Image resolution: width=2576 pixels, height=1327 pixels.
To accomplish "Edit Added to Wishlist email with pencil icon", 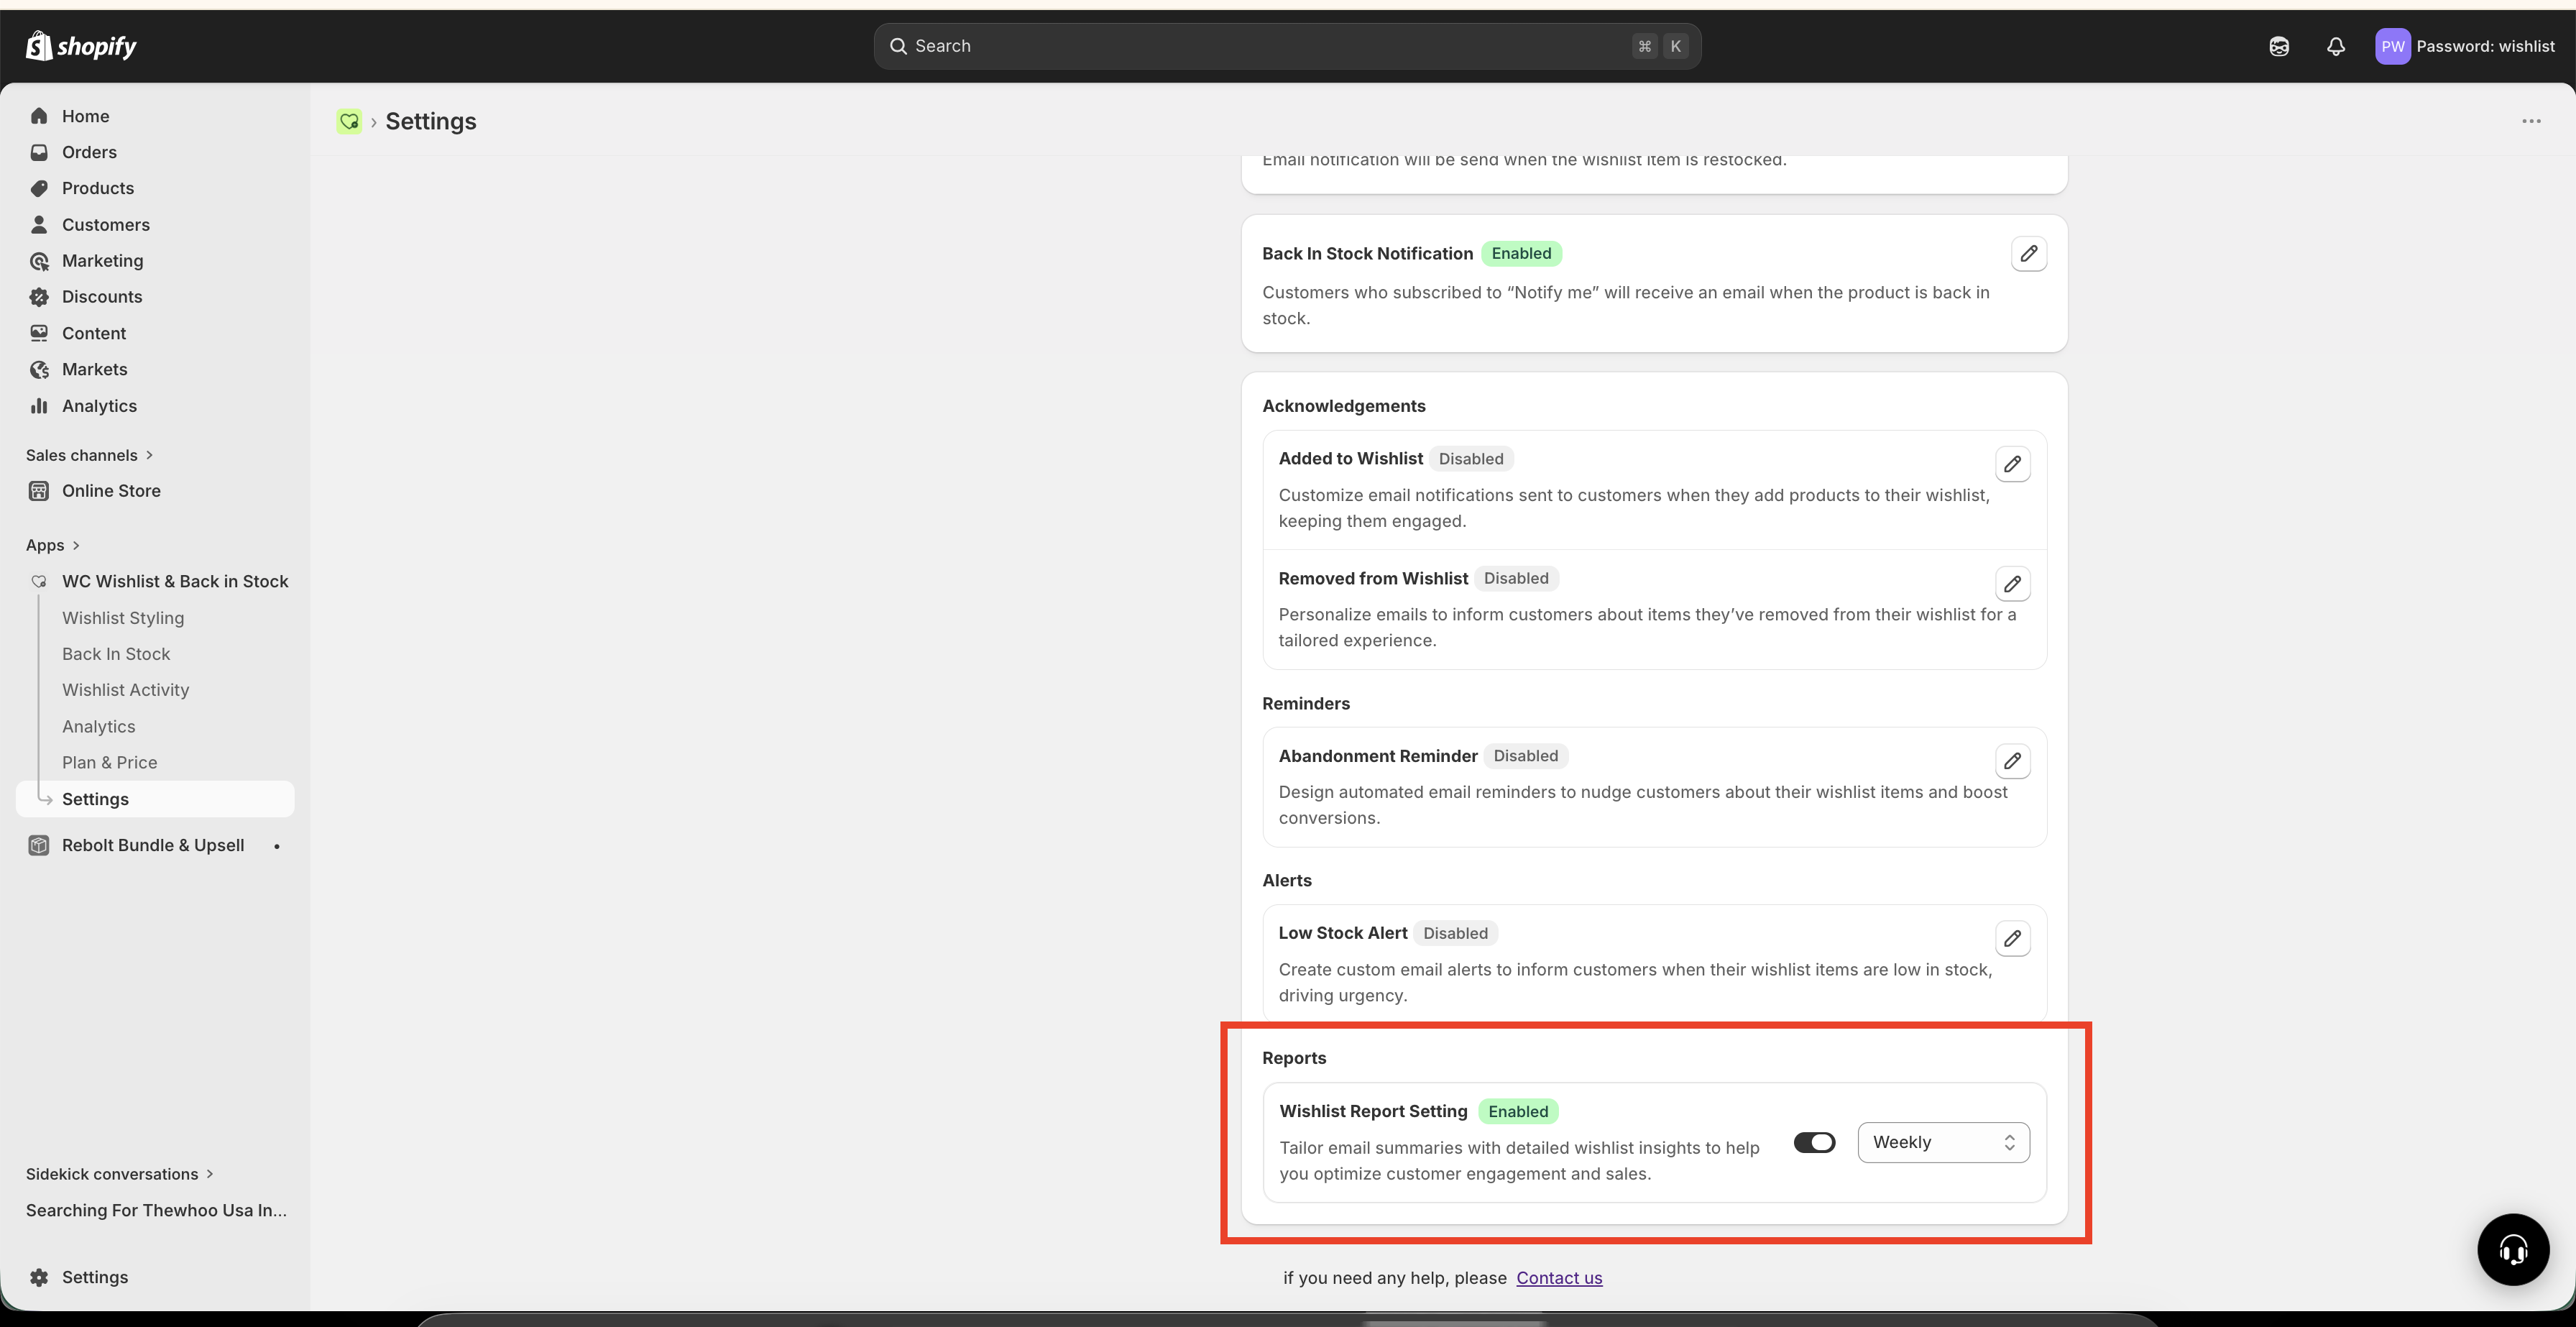I will click(x=2012, y=464).
